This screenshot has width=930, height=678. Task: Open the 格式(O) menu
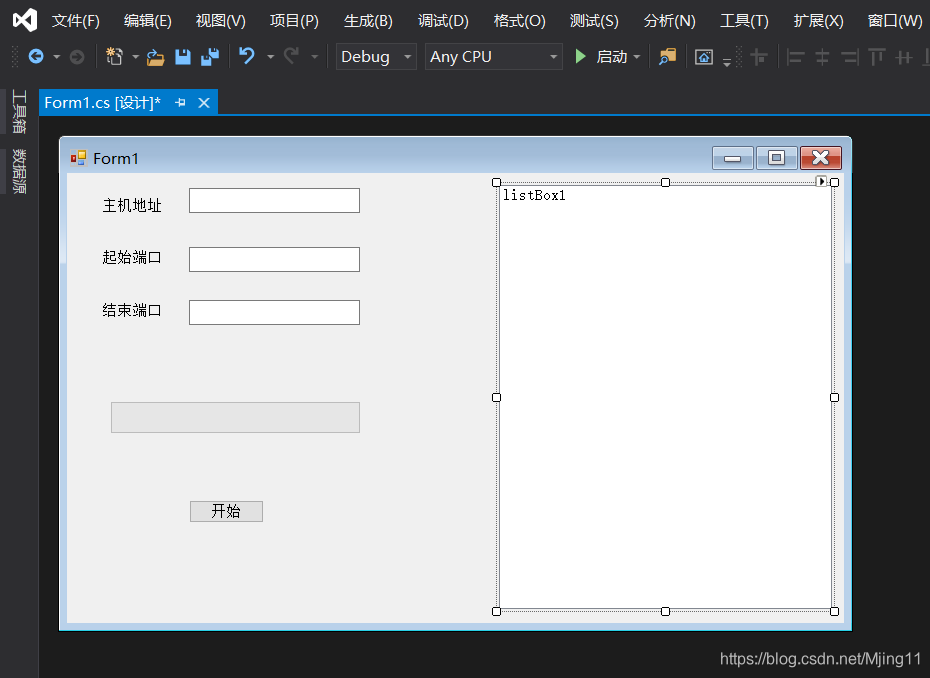520,21
